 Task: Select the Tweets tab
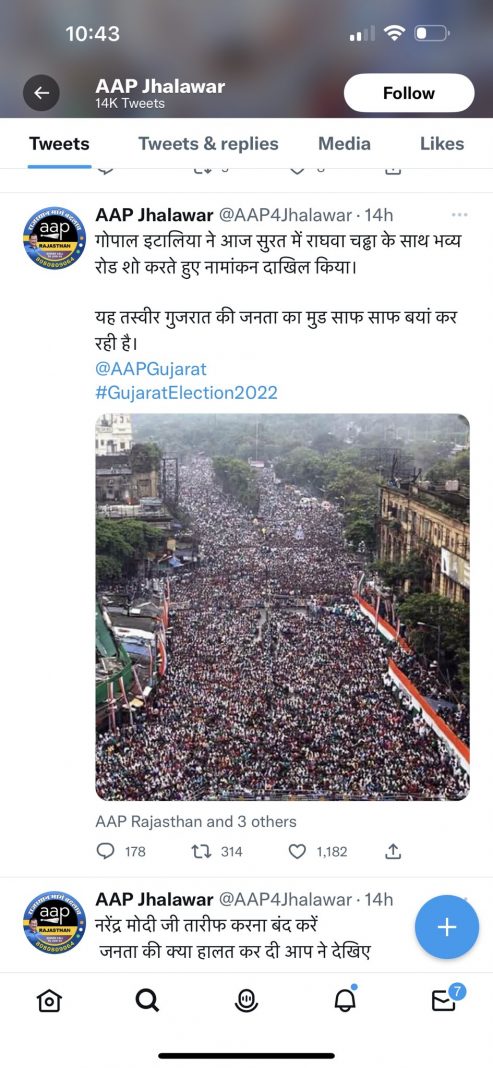tap(59, 144)
